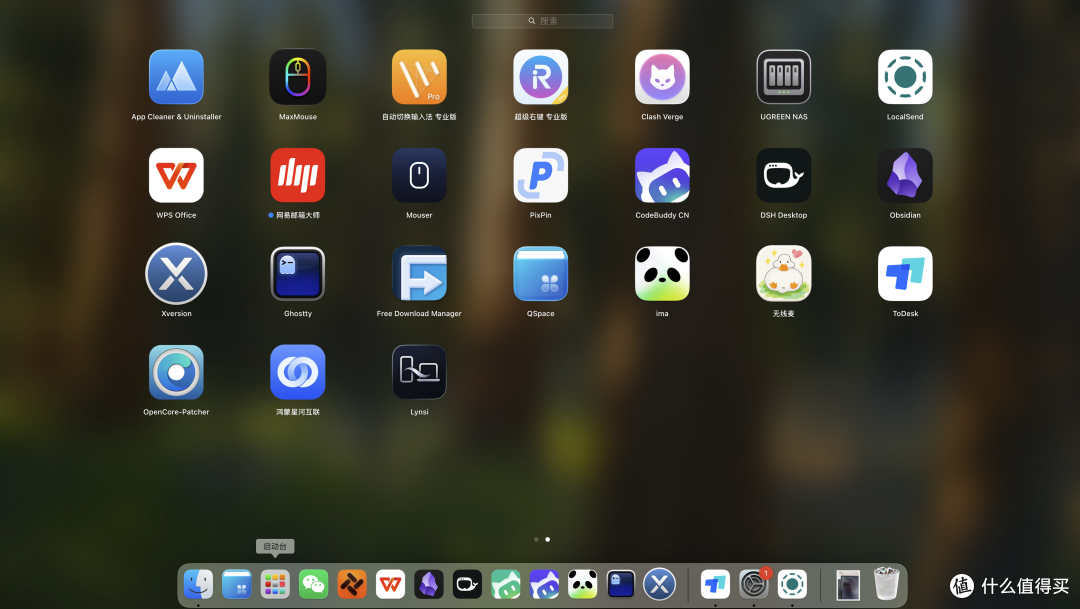Open DSH Desktop from the Launchpad grid
The image size is (1080, 609).
coord(784,176)
